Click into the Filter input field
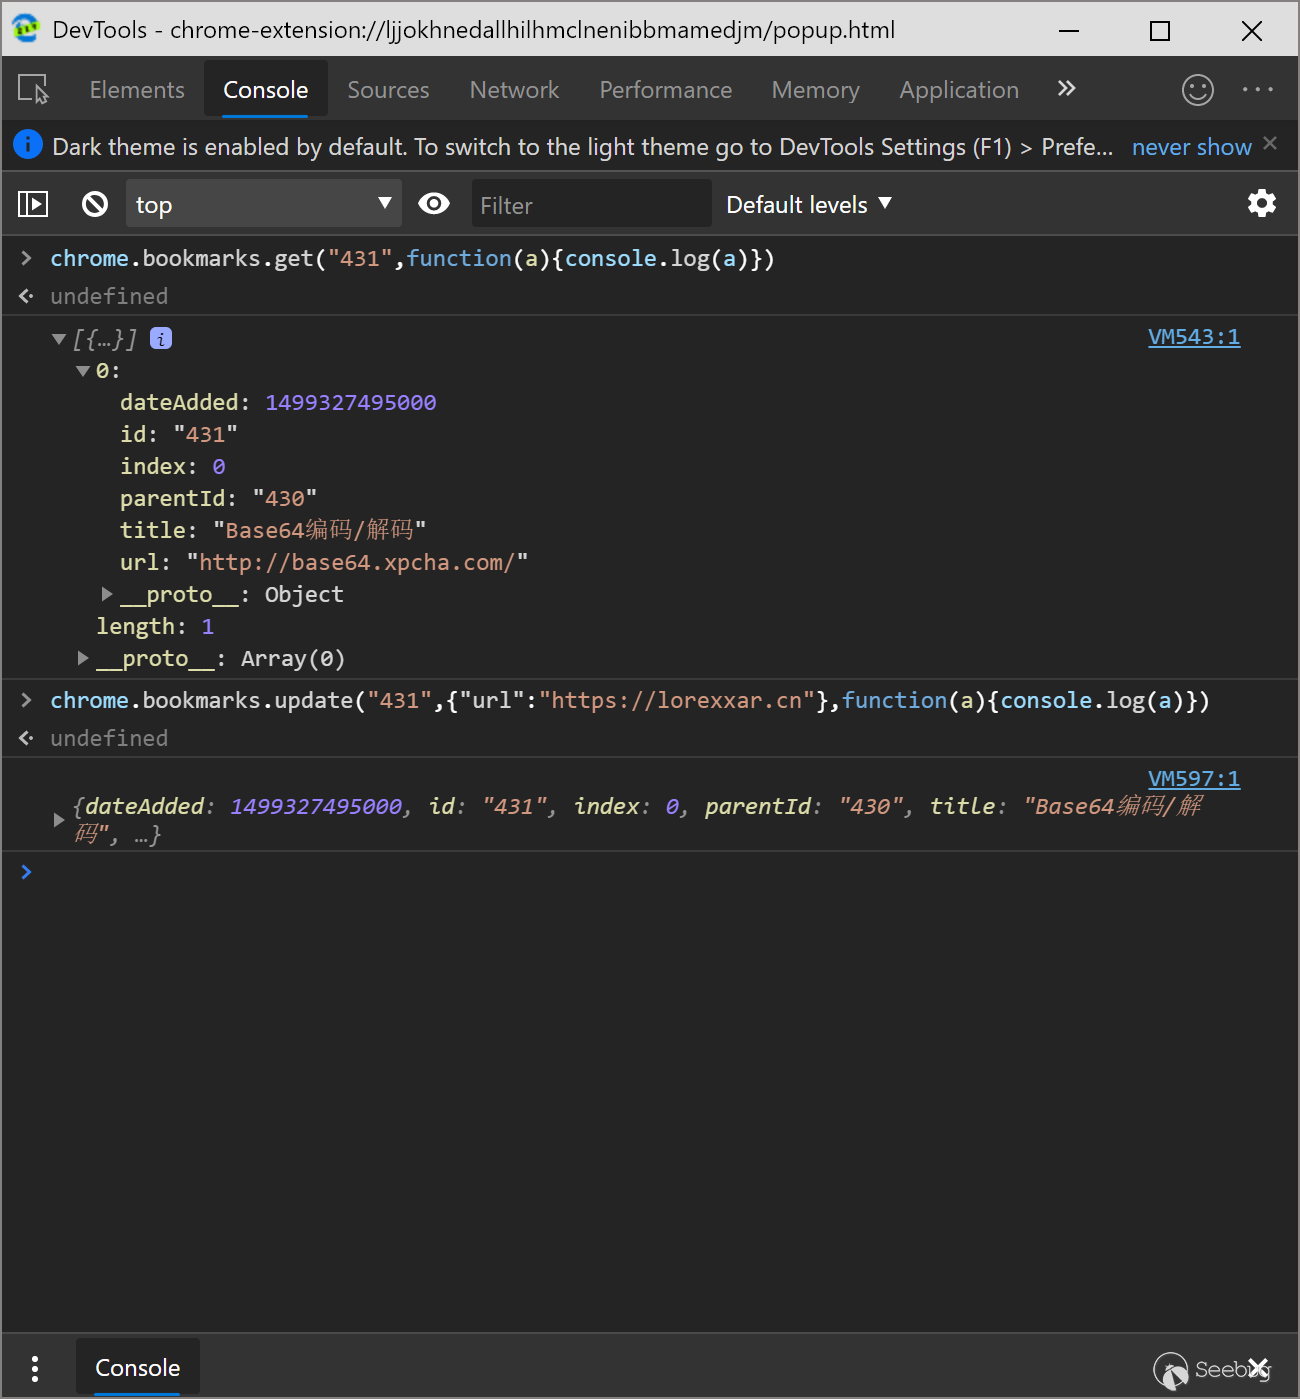 point(590,205)
